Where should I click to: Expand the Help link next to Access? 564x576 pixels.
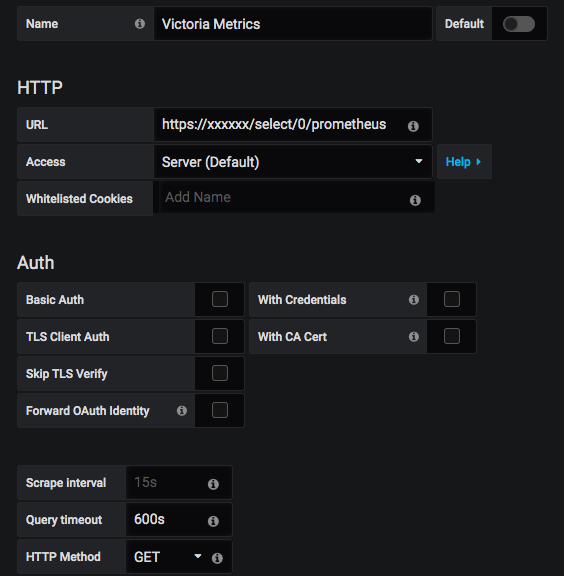pyautogui.click(x=464, y=162)
